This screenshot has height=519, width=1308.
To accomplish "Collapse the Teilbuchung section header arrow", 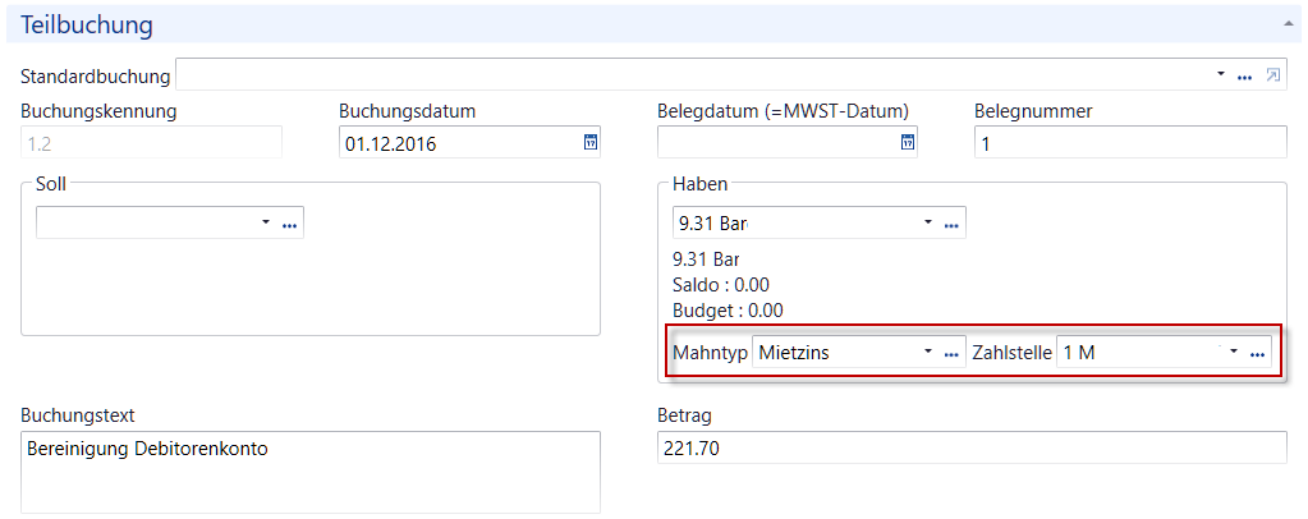I will coord(1286,23).
